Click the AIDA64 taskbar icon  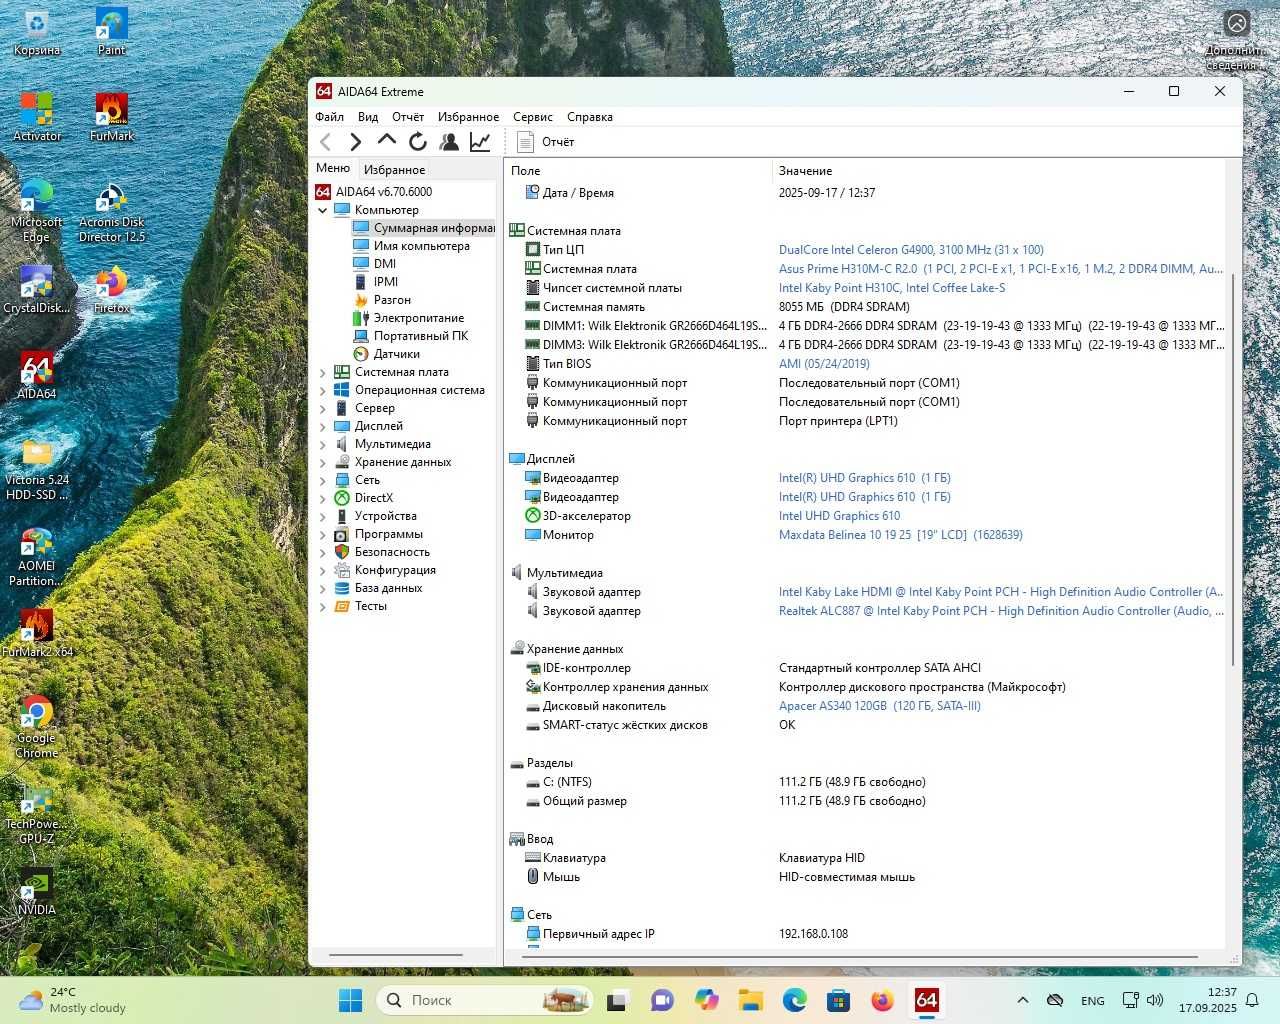click(927, 1000)
